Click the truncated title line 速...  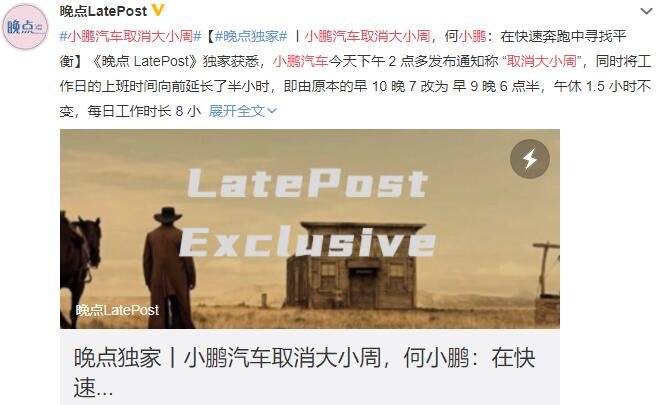pyautogui.click(x=93, y=387)
